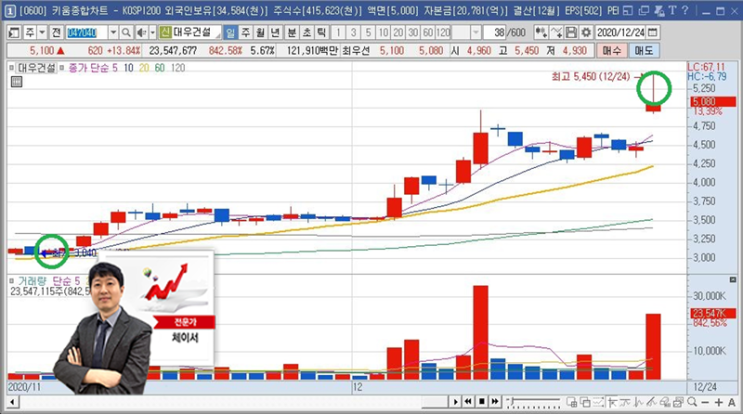Click the title bar duplicate window icon

[643, 10]
